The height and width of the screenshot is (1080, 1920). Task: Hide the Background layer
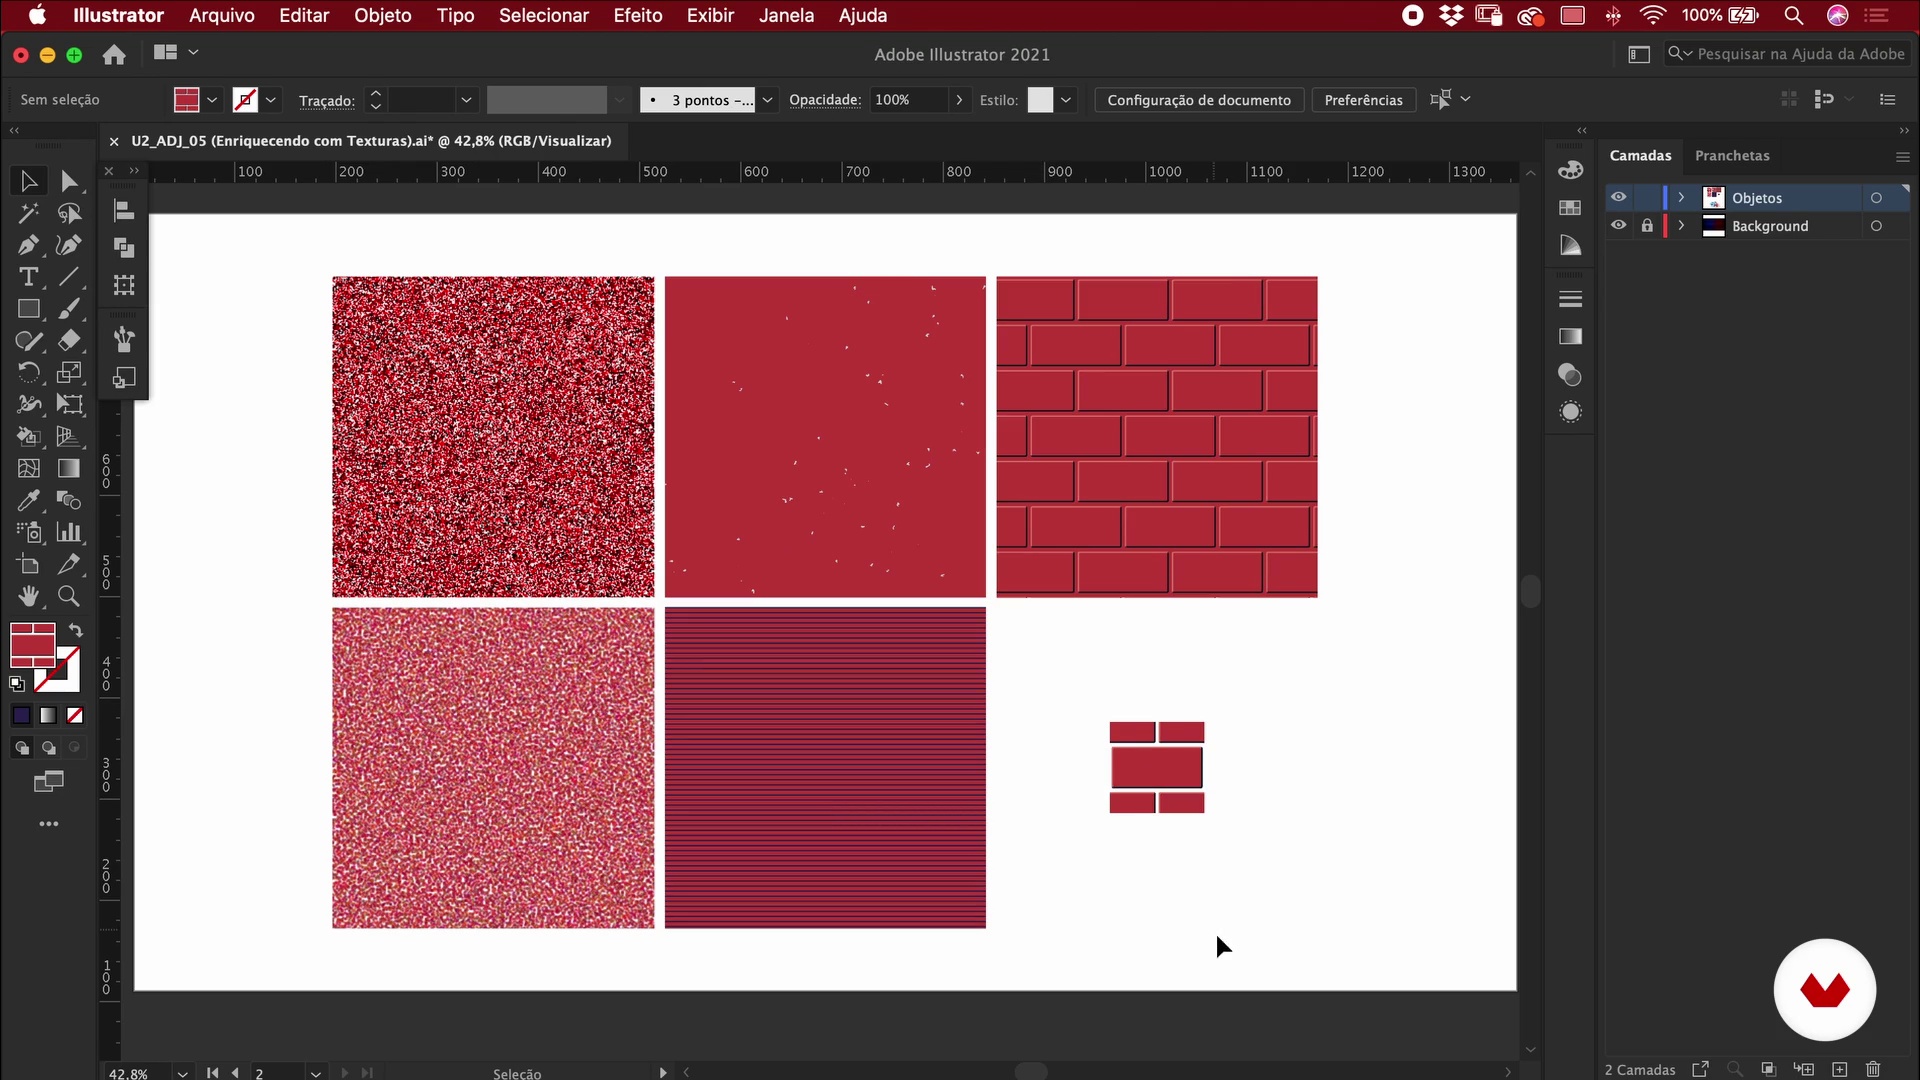click(x=1618, y=225)
